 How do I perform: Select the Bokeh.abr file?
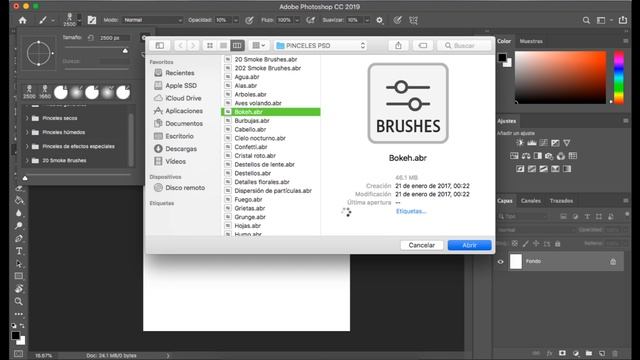tap(271, 112)
